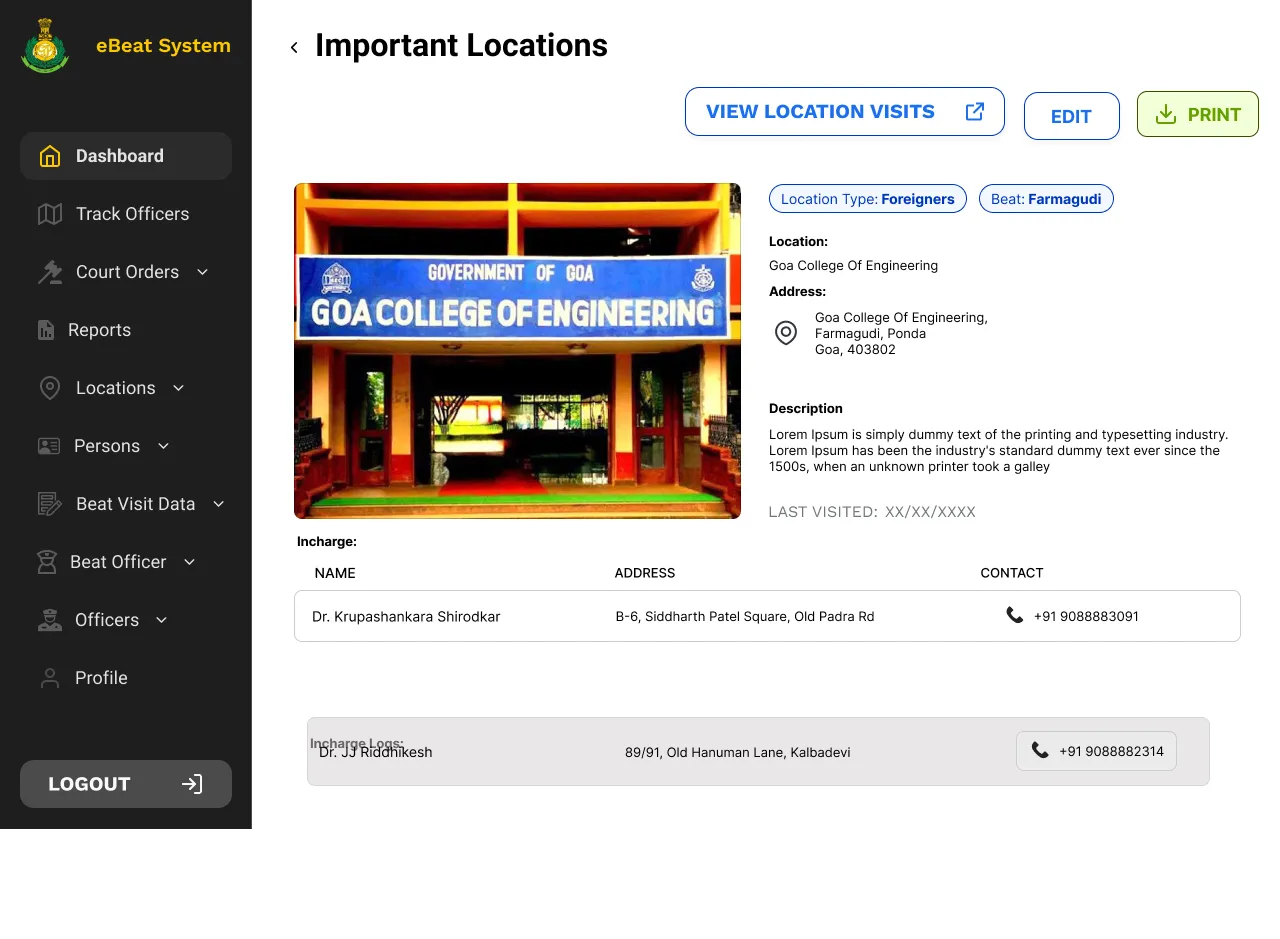Click the download icon on Print button

[1165, 115]
